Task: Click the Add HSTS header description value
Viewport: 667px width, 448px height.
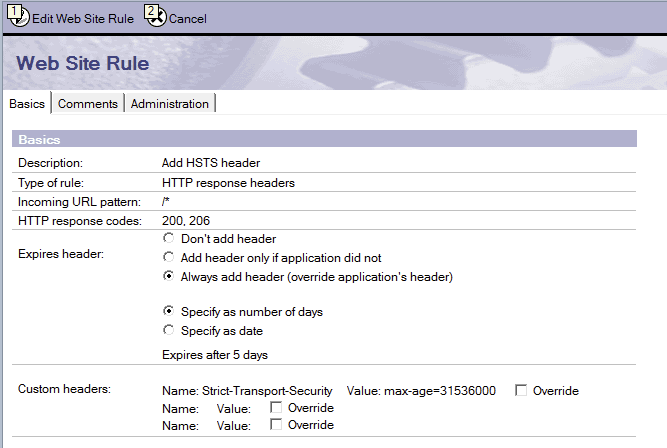Action: (212, 162)
